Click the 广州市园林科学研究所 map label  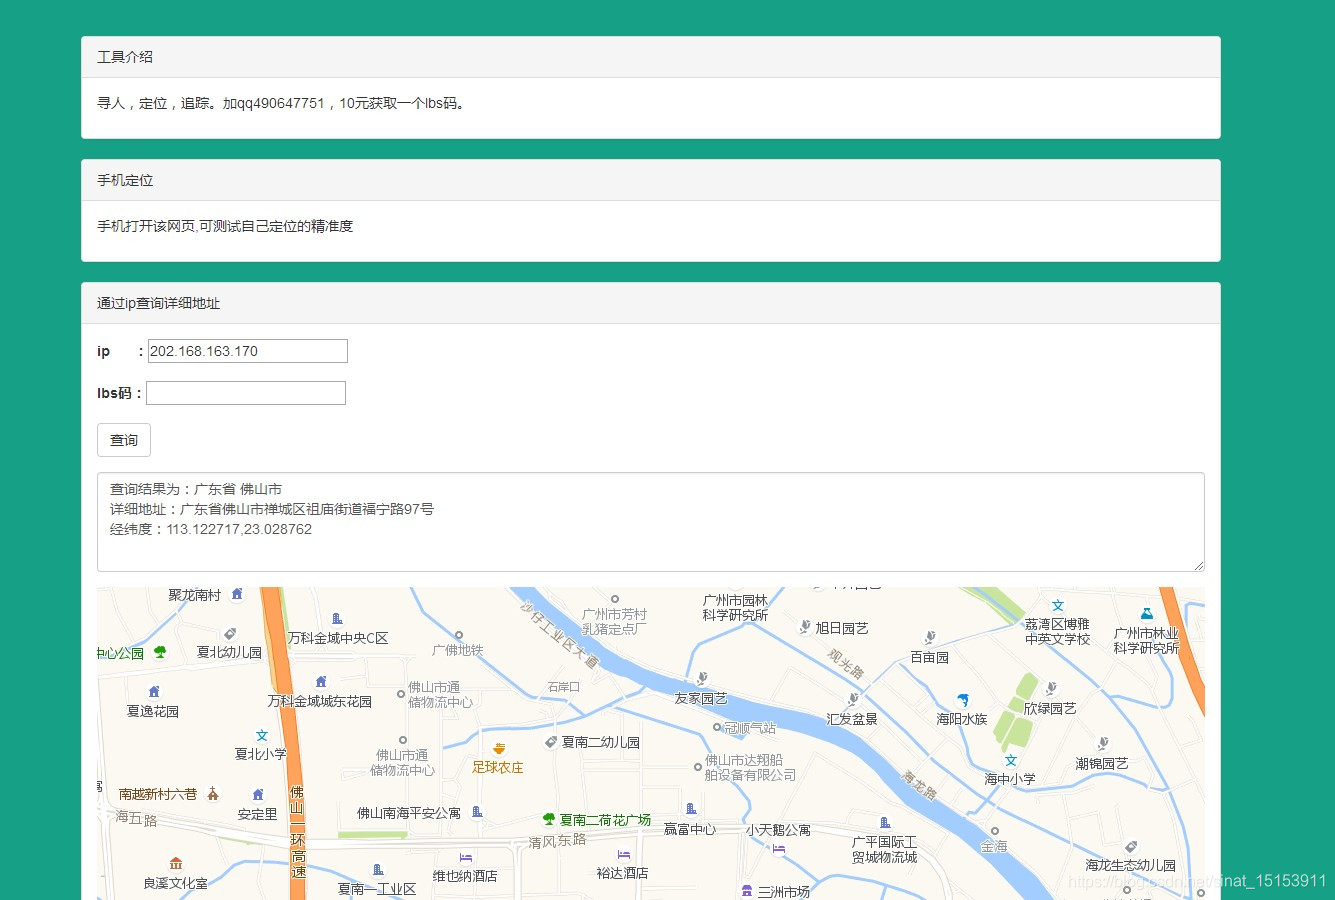click(x=735, y=608)
